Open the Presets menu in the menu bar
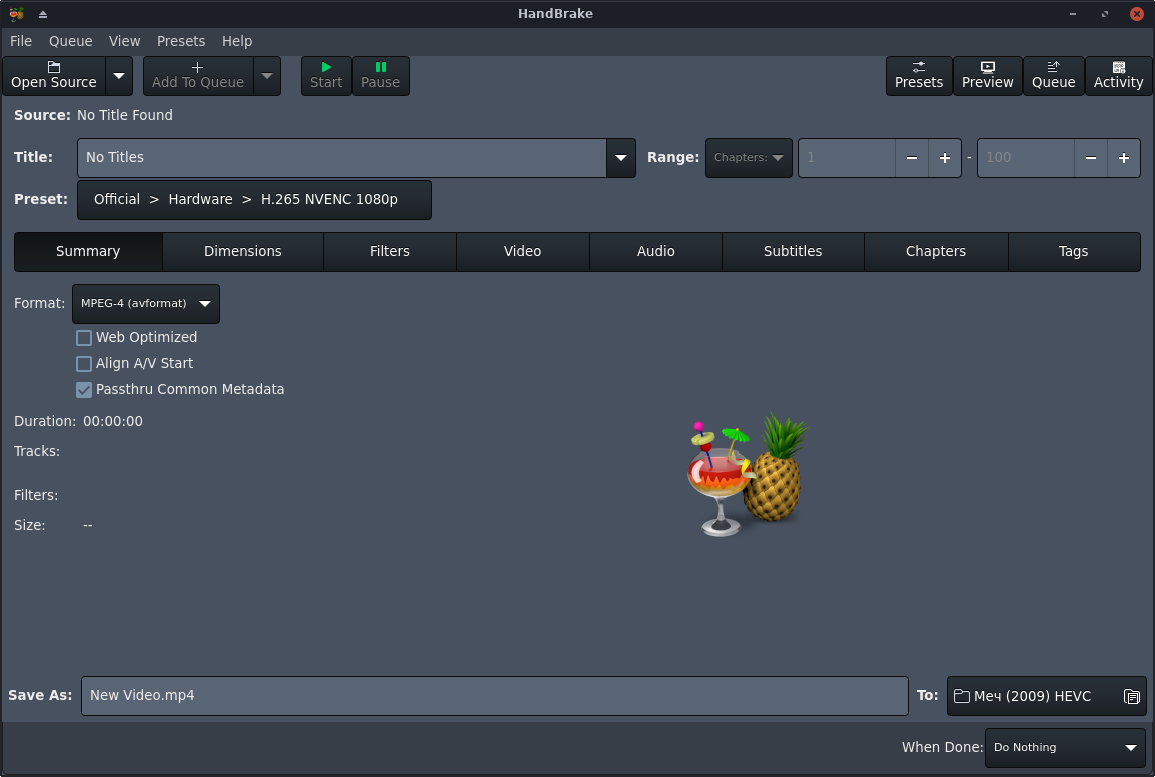 click(x=180, y=41)
